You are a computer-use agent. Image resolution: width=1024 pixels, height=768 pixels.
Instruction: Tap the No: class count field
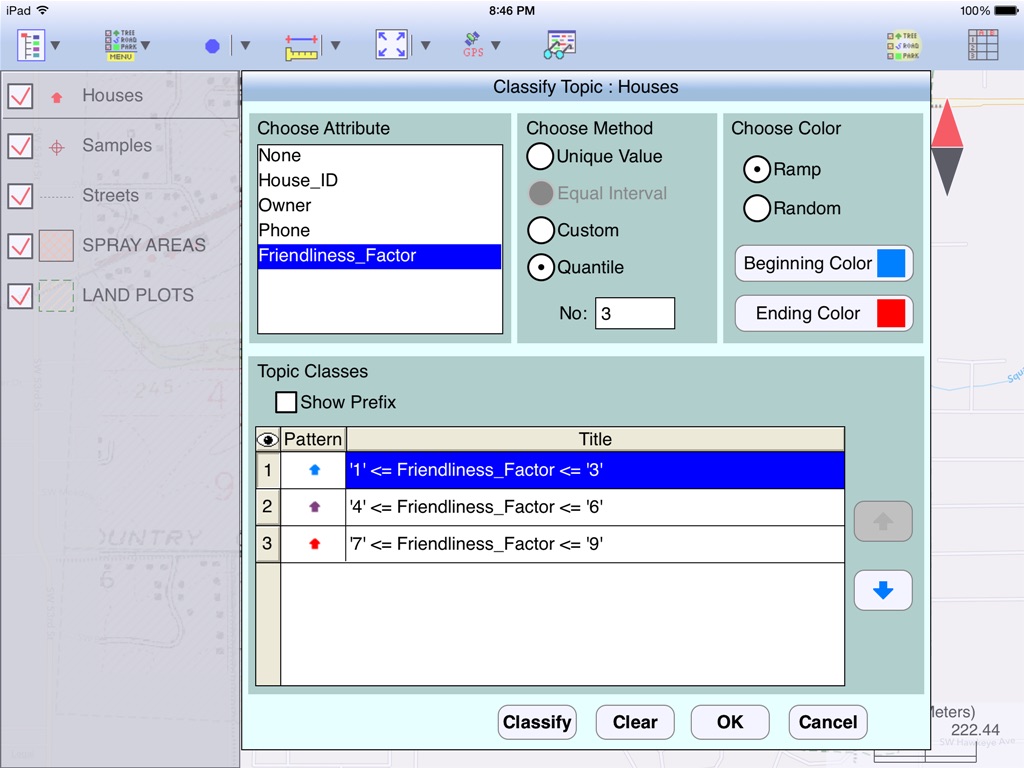[x=635, y=313]
